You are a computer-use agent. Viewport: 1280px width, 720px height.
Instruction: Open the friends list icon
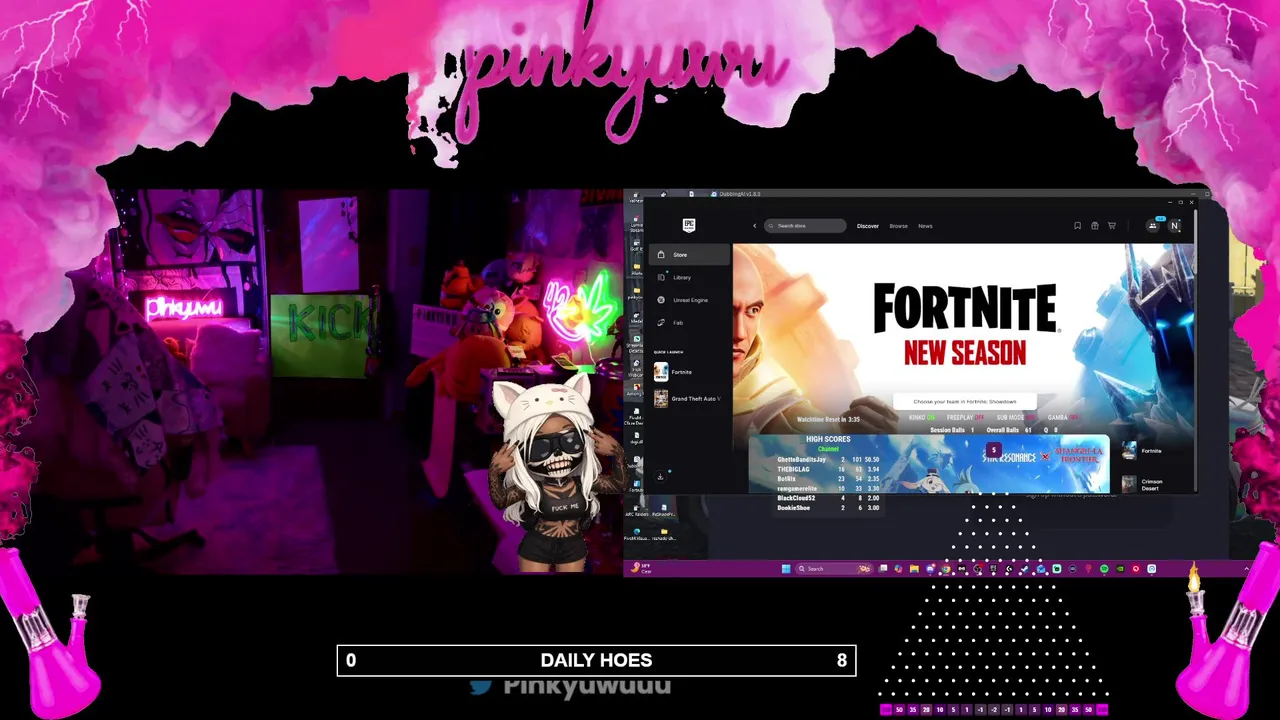pos(1152,226)
